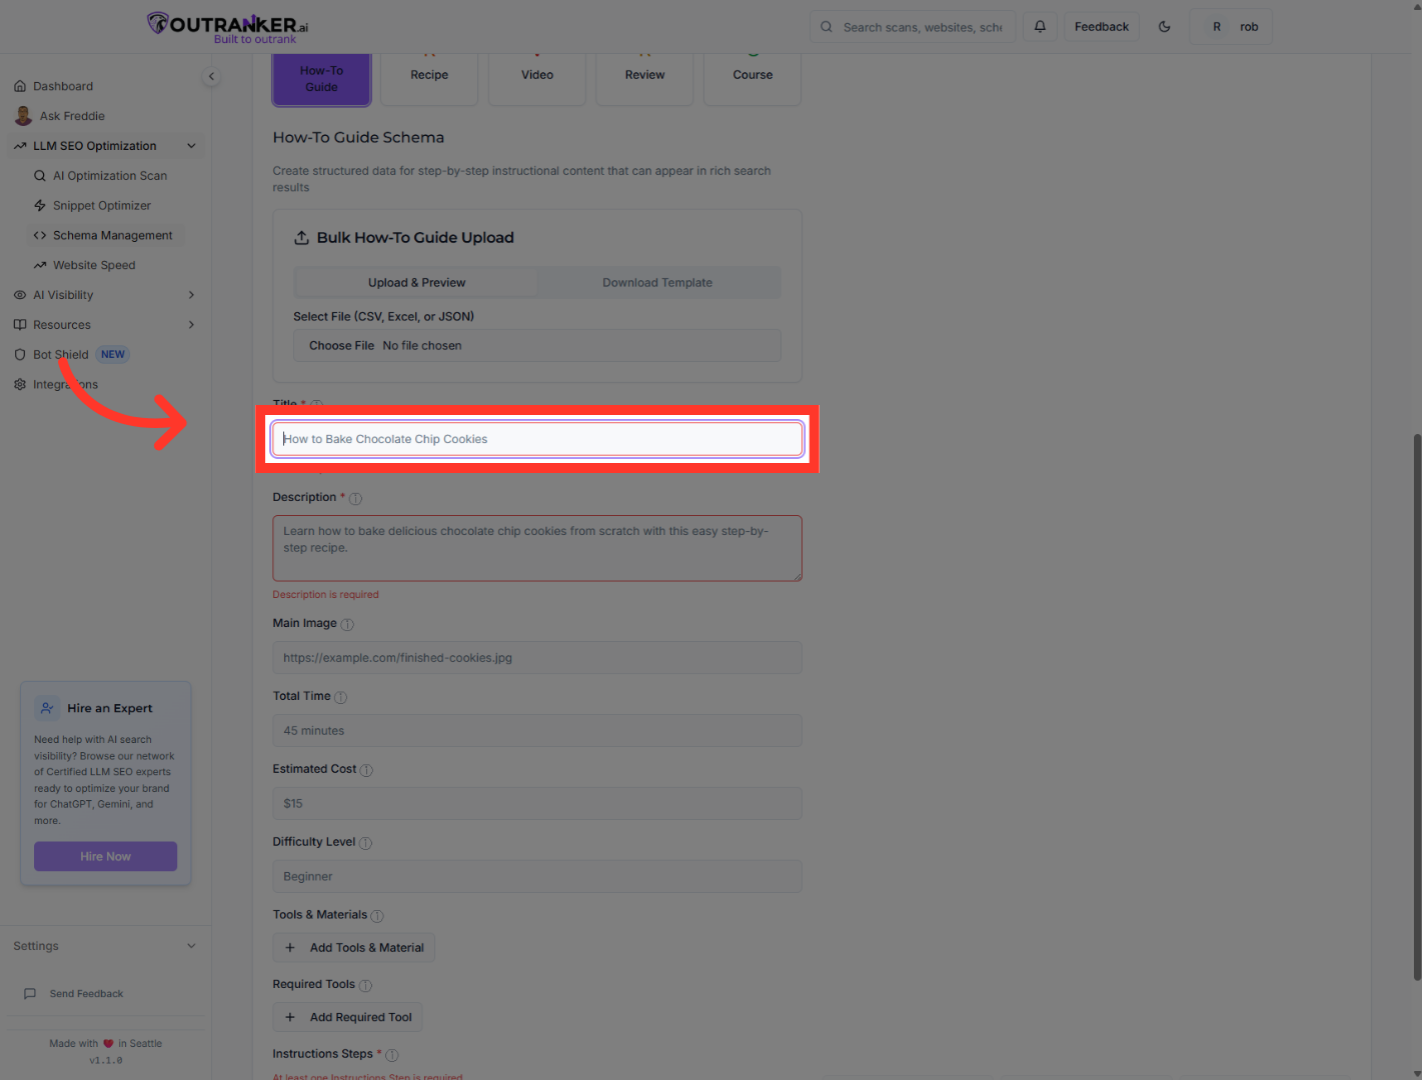1422x1080 pixels.
Task: Click into the Main Image URL field
Action: [x=537, y=658]
